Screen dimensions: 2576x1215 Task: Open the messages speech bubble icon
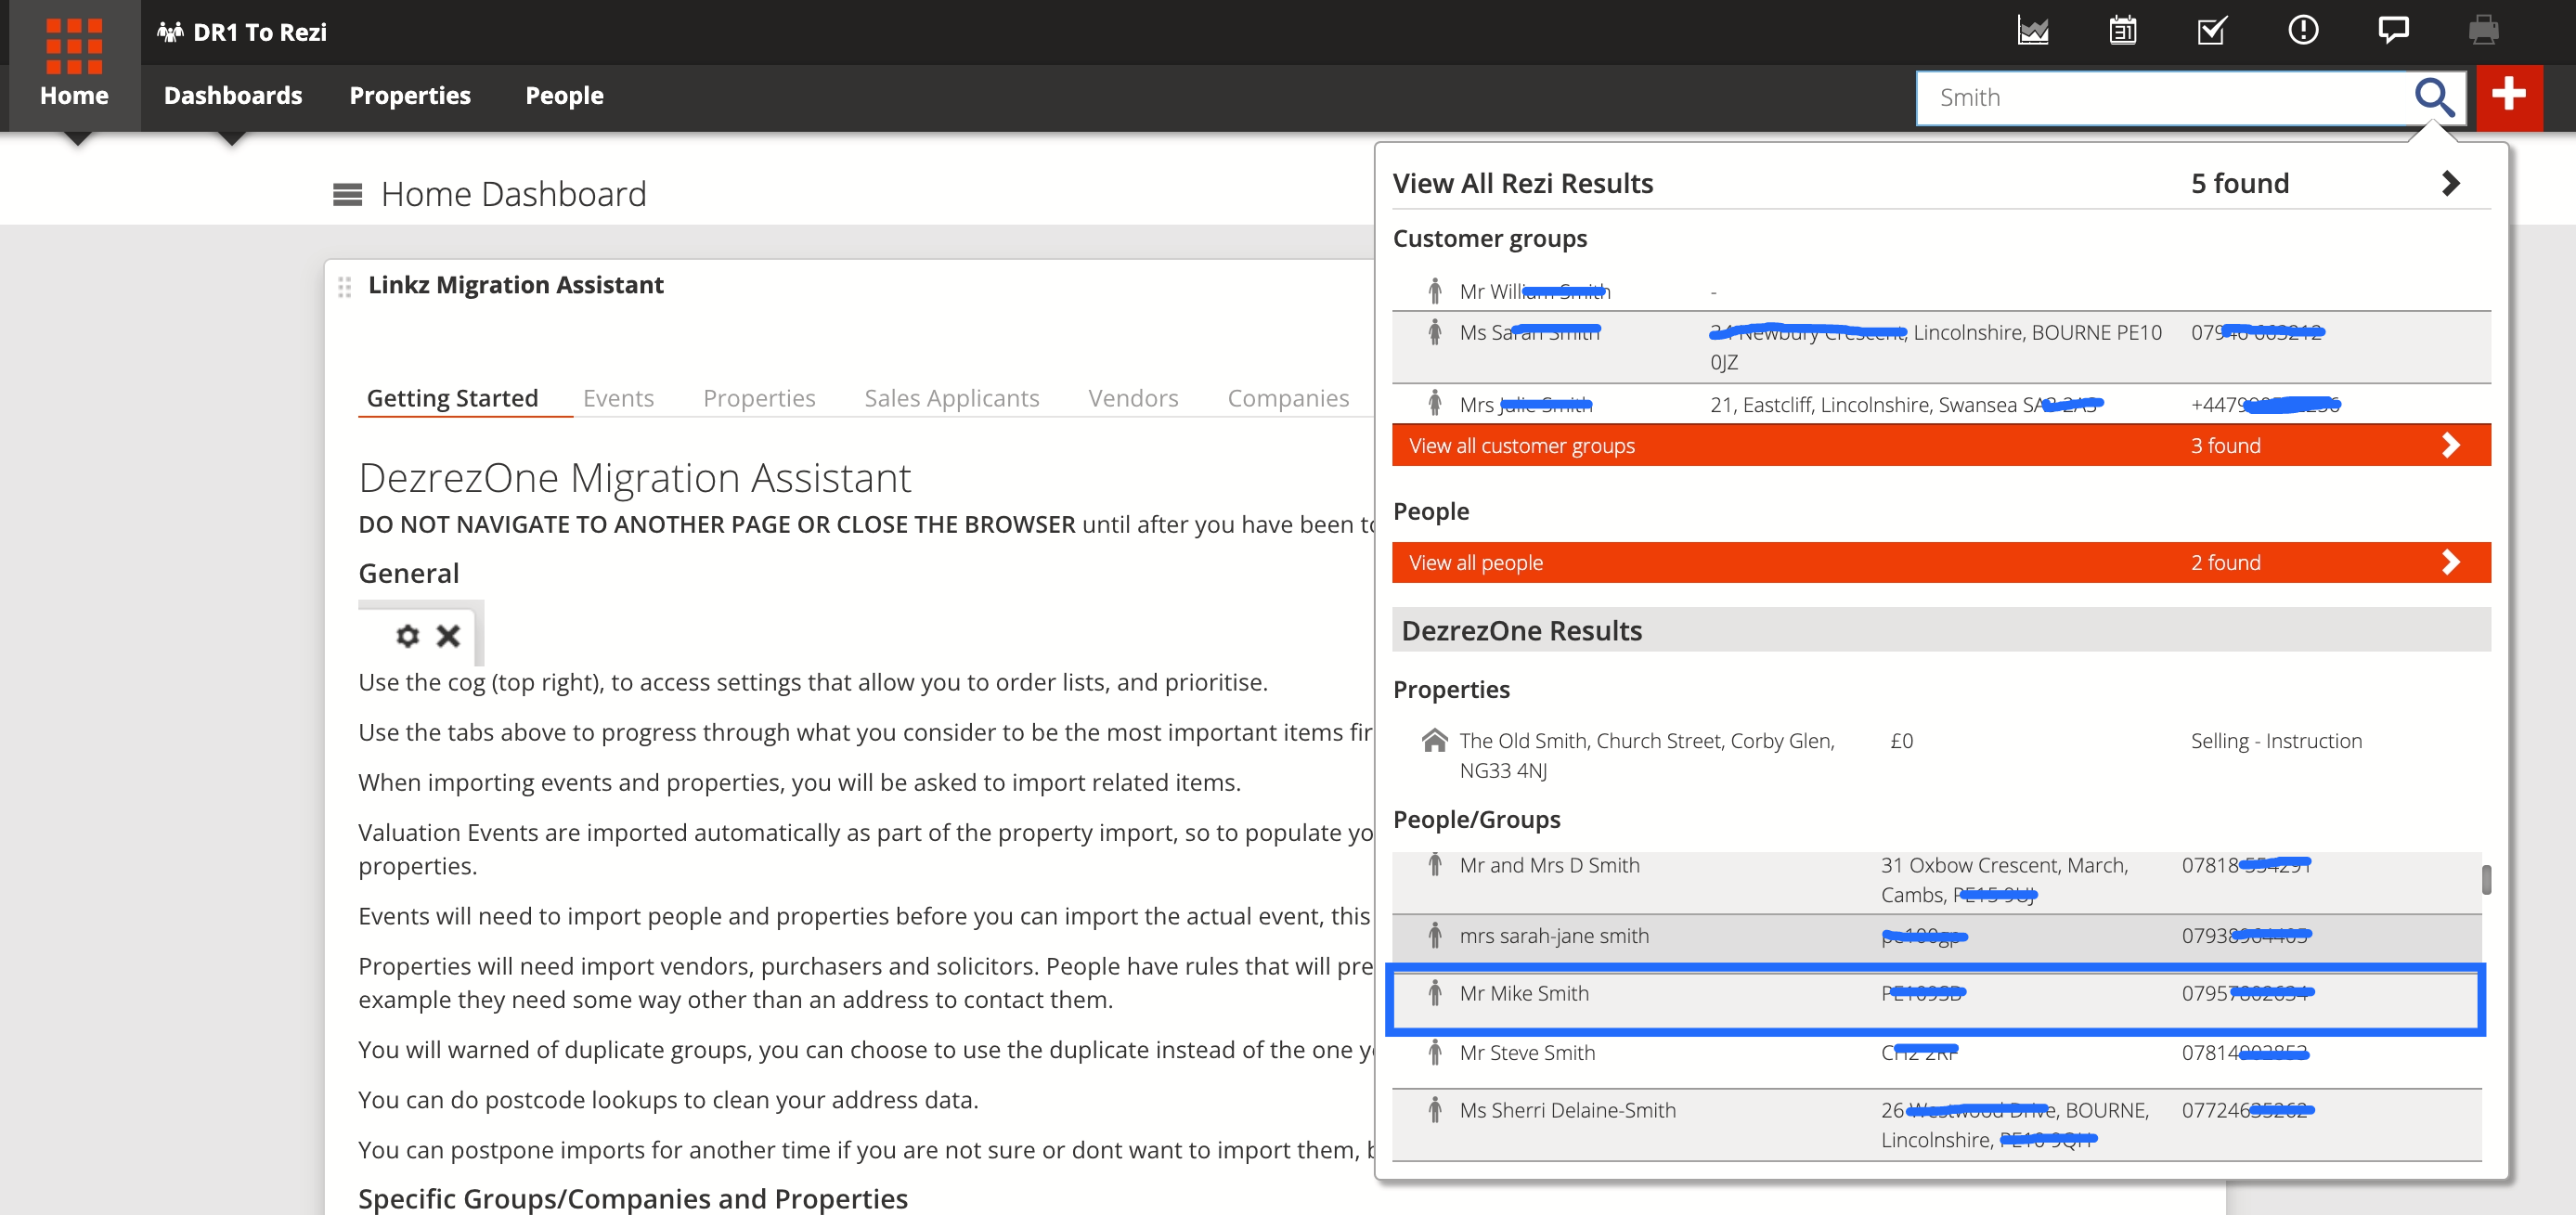pos(2392,30)
